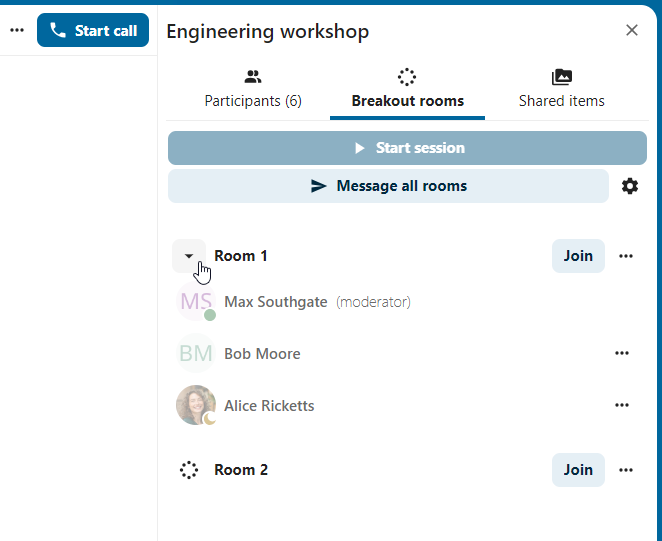Open Alice Ricketts participant options menu
The image size is (662, 541).
622,405
